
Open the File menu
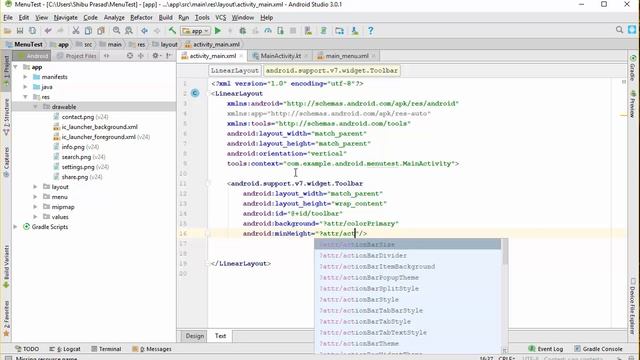(8, 18)
